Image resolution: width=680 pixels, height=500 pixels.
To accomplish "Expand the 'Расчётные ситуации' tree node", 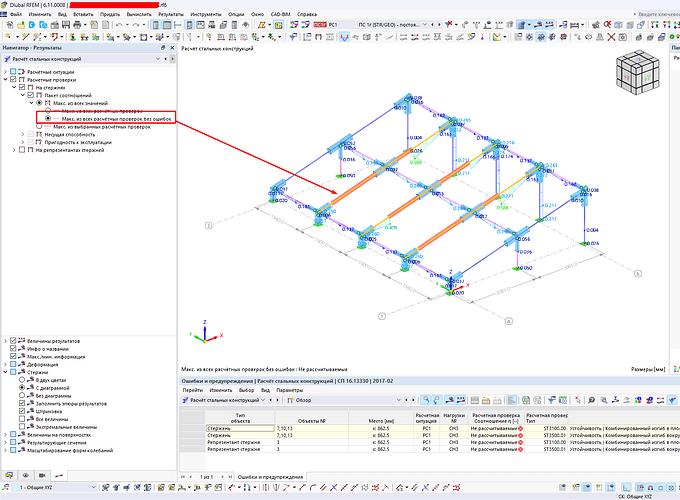I will pyautogui.click(x=5, y=72).
